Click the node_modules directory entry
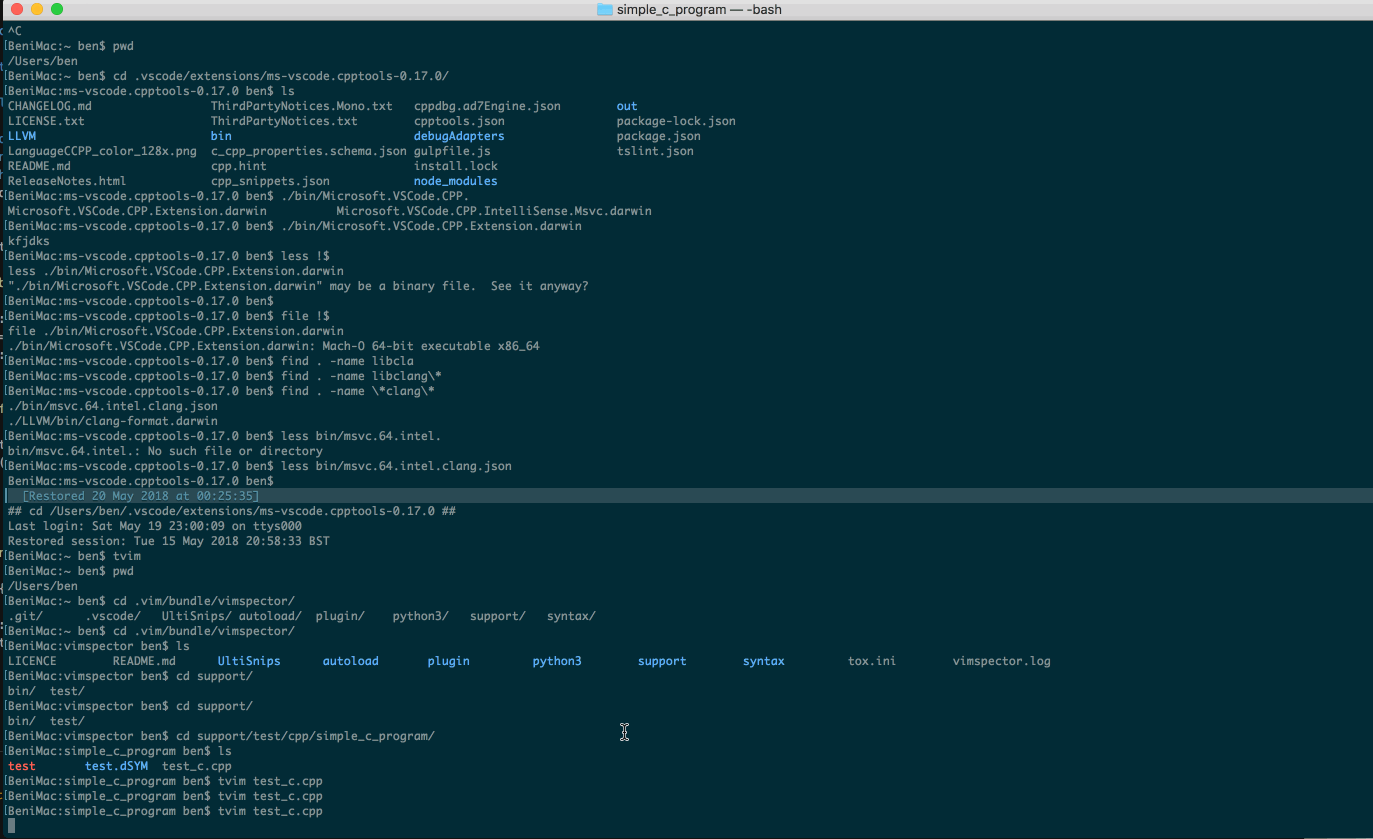Viewport: 1373px width, 839px height. tap(455, 181)
